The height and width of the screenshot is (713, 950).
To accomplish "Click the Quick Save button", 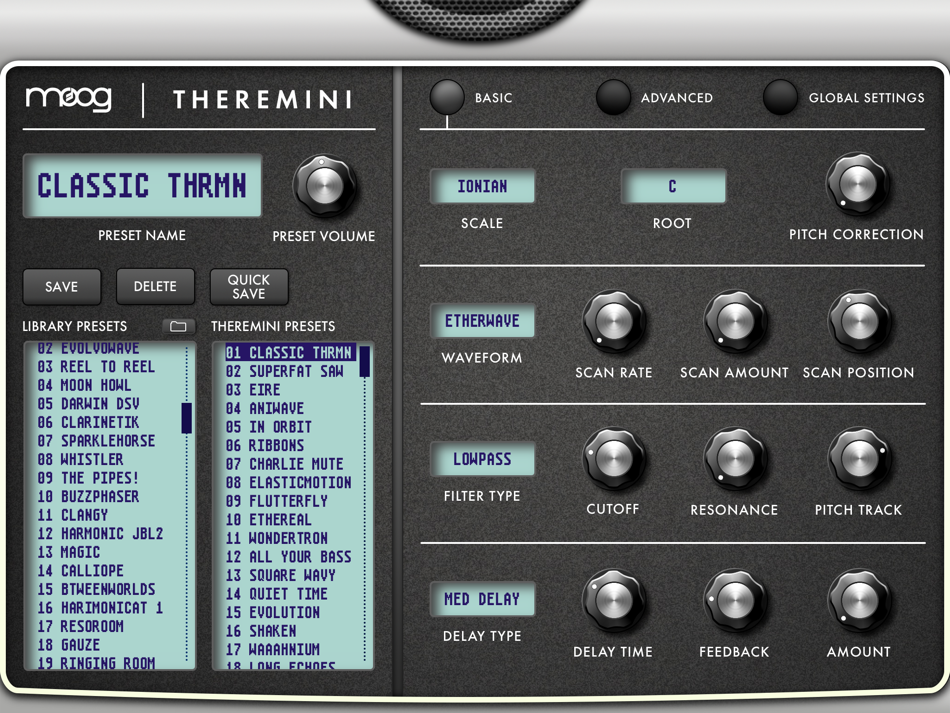I will [x=248, y=287].
